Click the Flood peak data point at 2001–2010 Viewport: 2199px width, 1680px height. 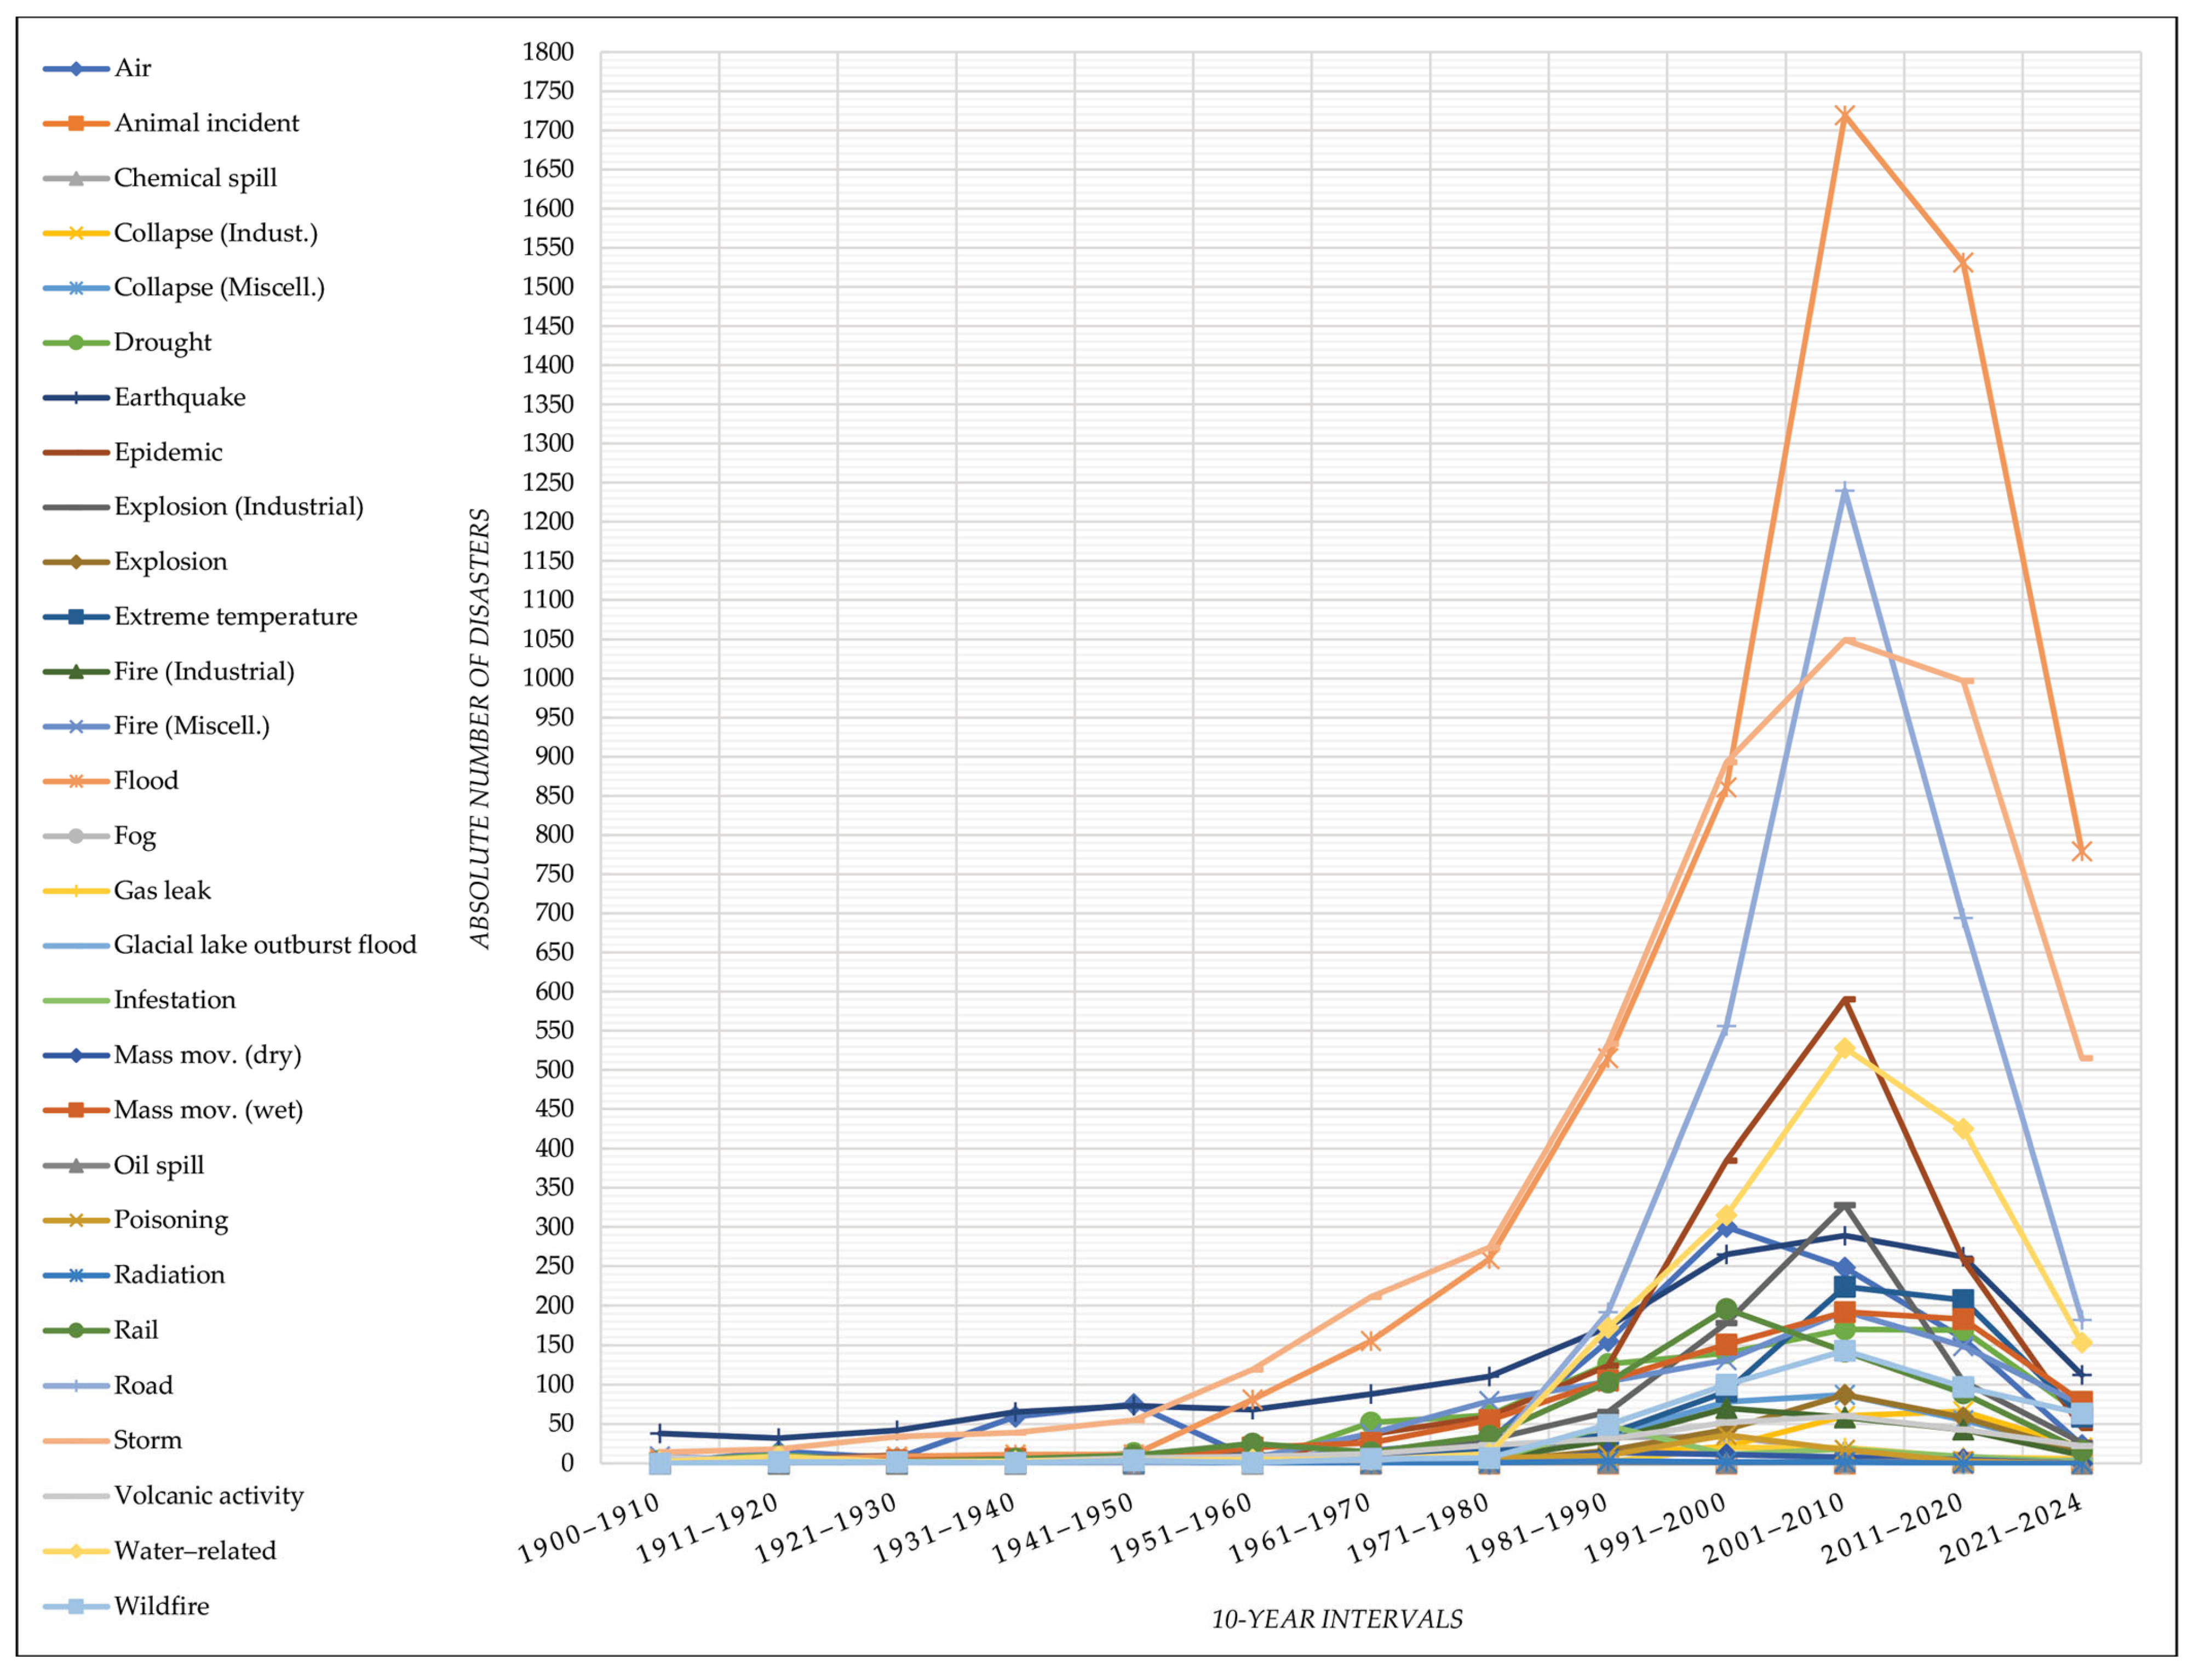click(1846, 116)
